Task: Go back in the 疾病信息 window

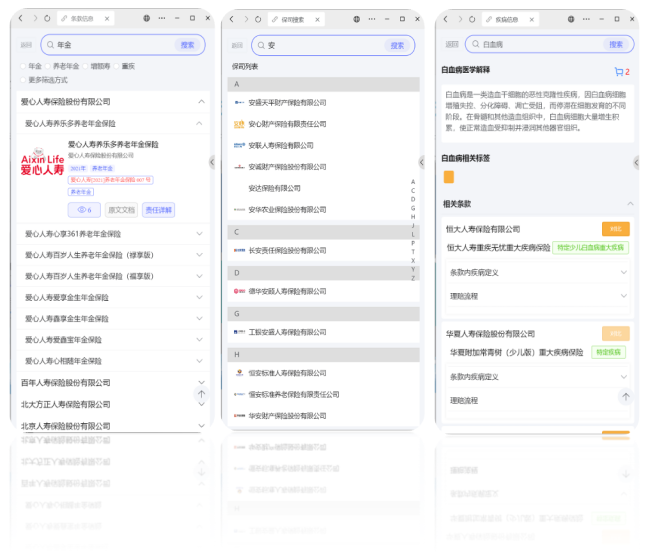Action: tap(445, 19)
